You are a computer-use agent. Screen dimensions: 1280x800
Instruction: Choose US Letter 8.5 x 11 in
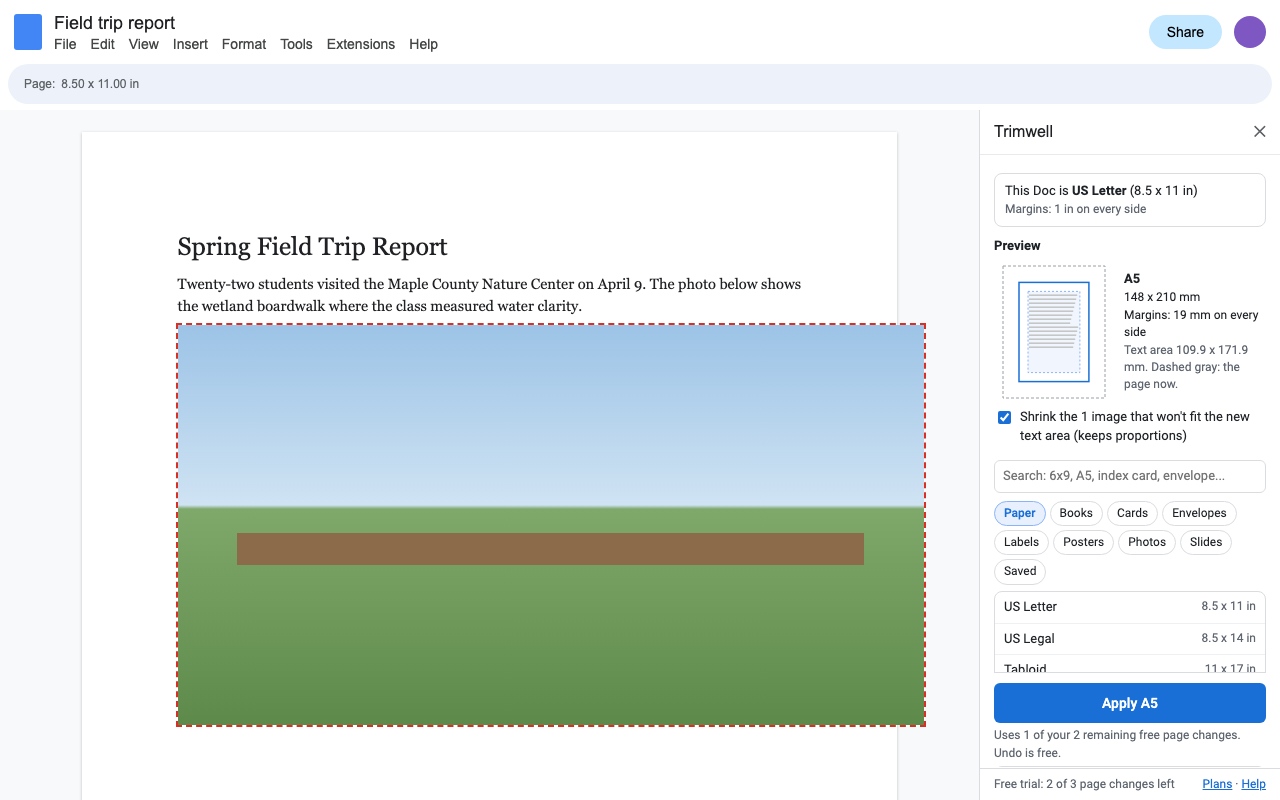point(1130,607)
